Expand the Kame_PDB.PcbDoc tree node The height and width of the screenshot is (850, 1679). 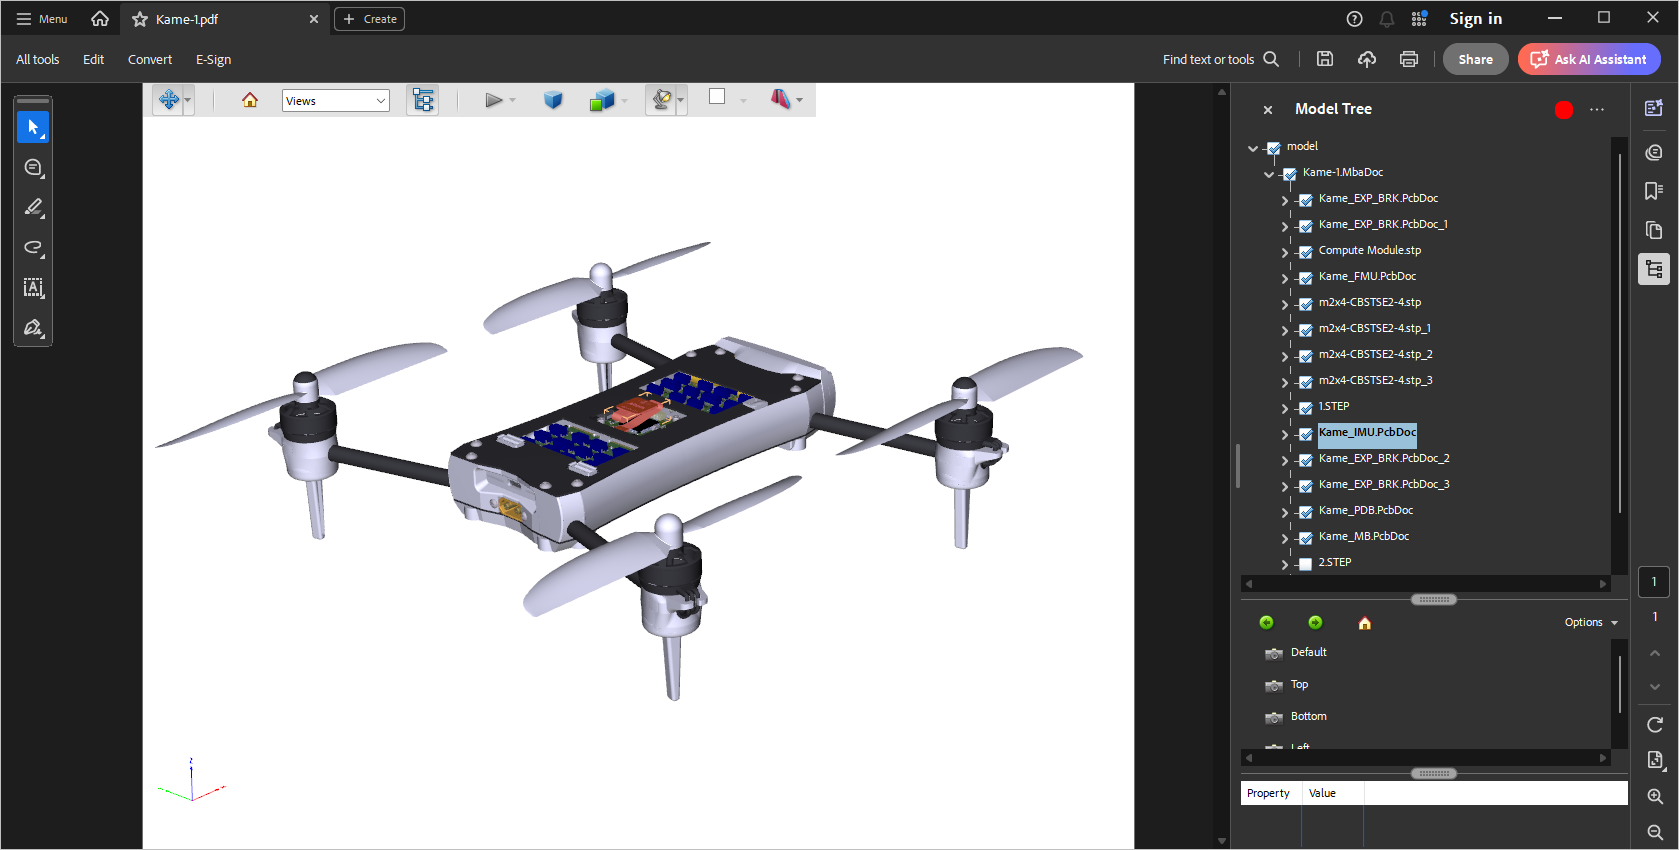click(x=1285, y=512)
